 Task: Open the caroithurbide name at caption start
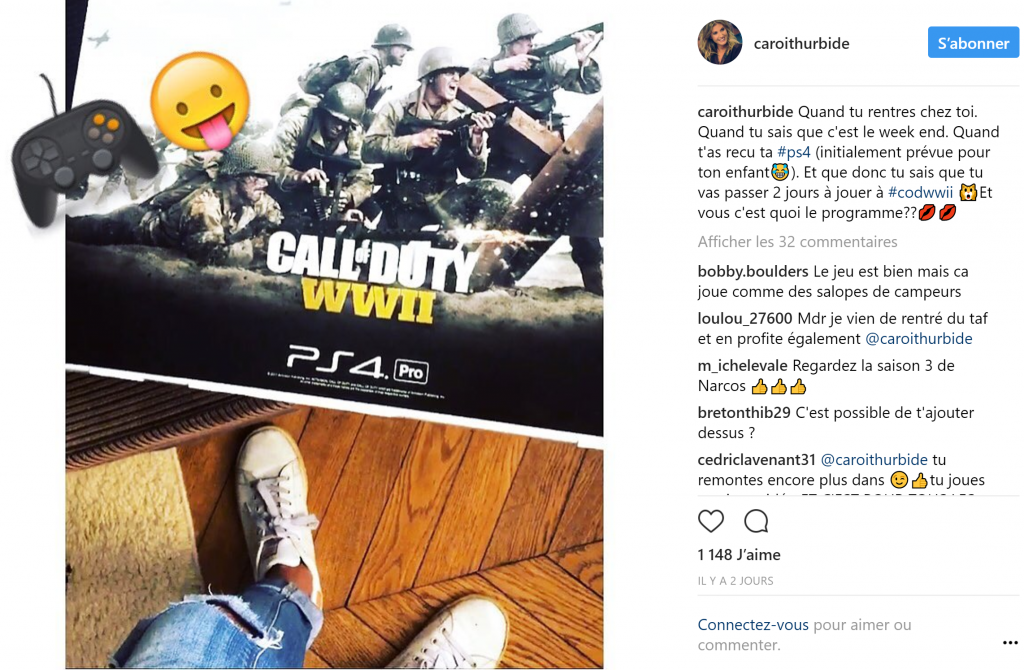click(x=745, y=112)
